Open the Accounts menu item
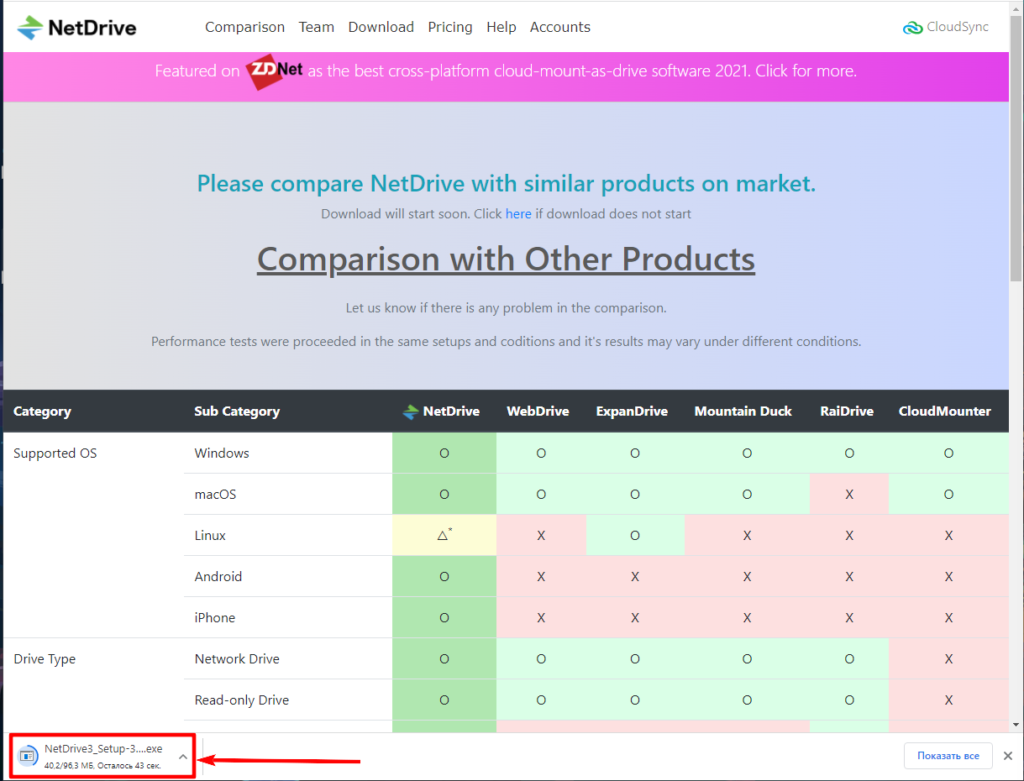 click(560, 27)
